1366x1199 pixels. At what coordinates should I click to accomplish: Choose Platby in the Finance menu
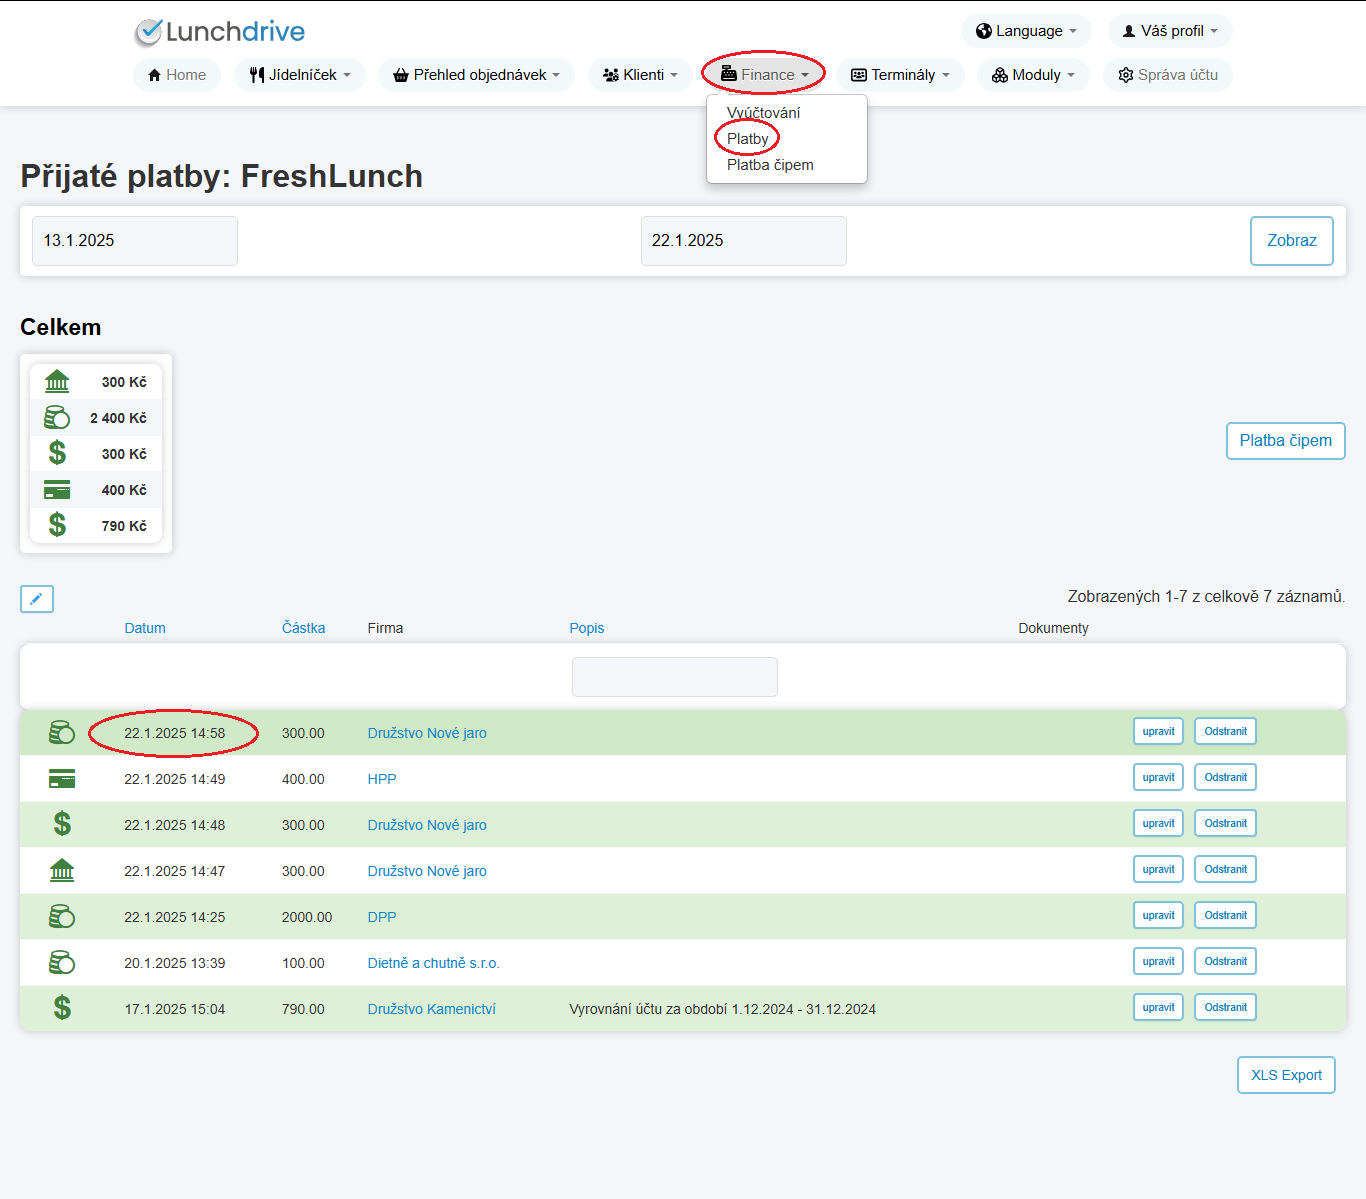click(x=748, y=139)
